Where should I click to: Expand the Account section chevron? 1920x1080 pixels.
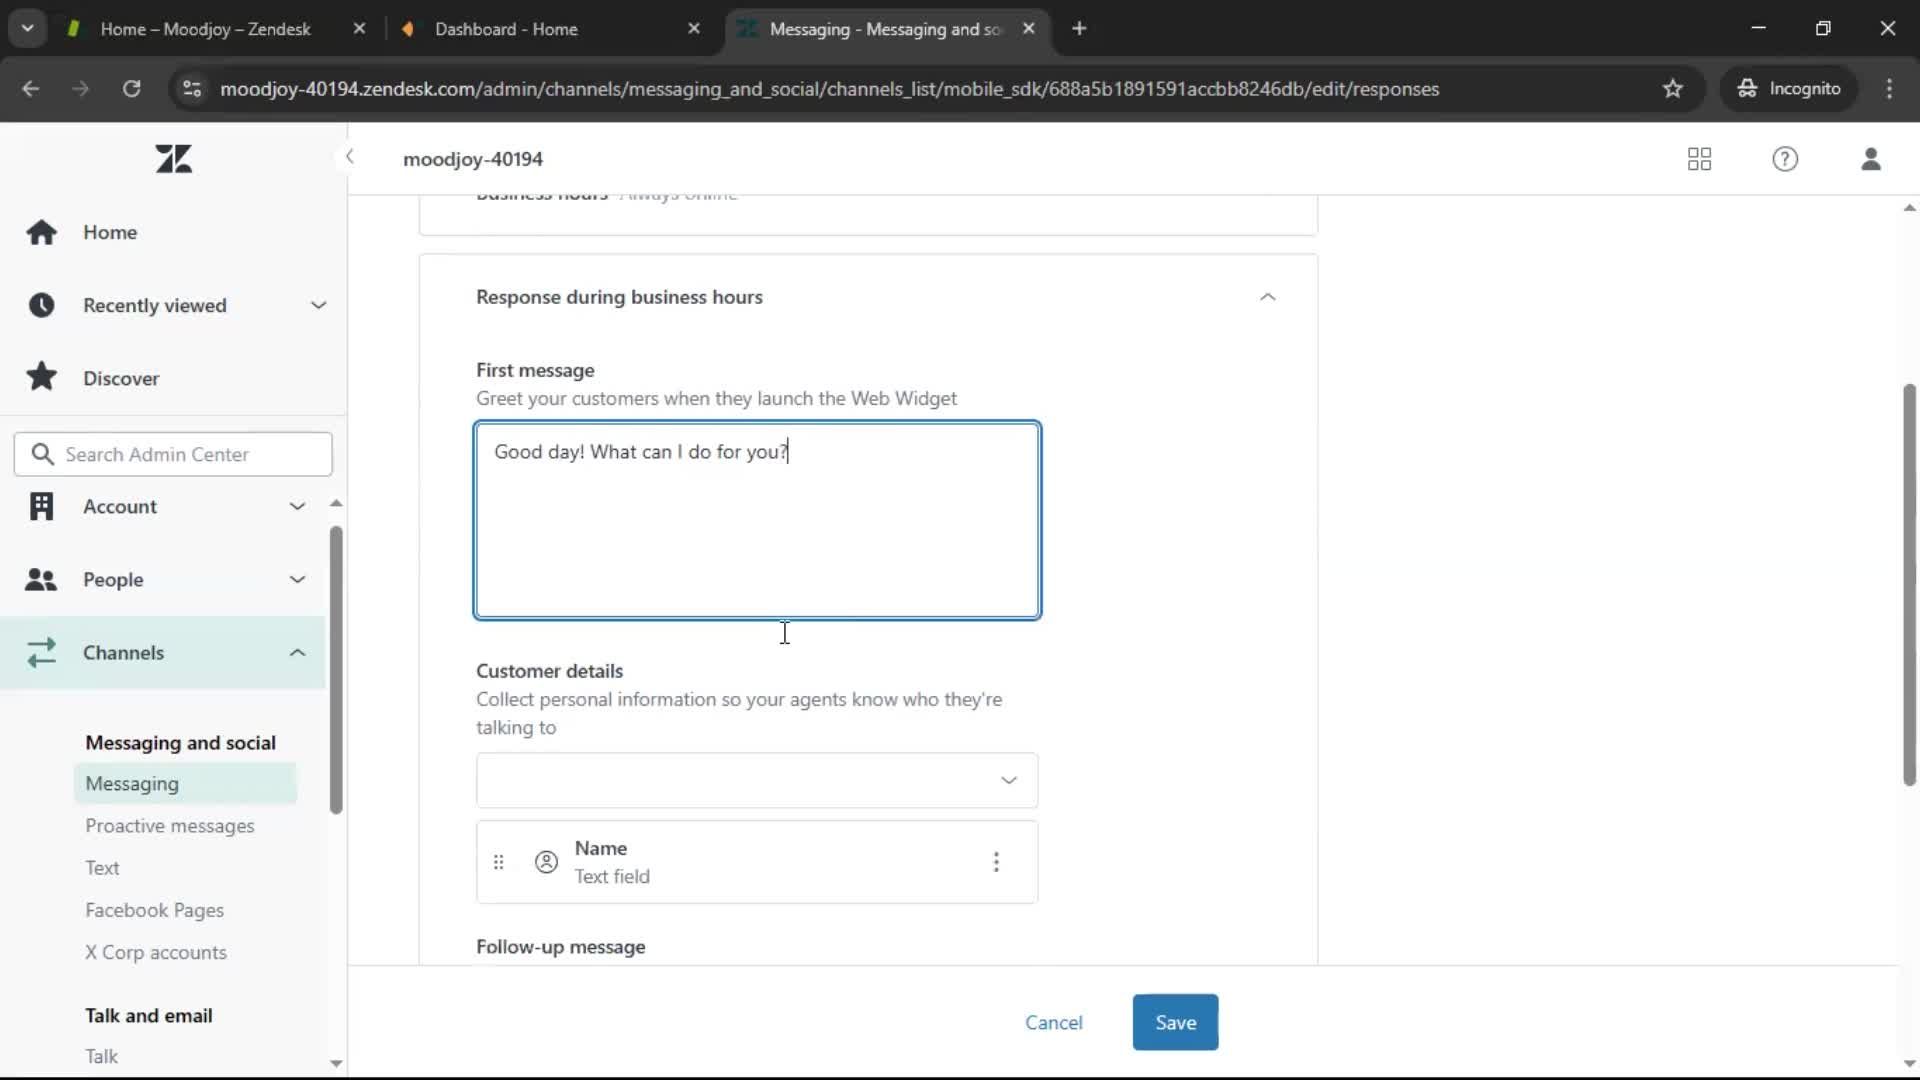click(x=297, y=506)
